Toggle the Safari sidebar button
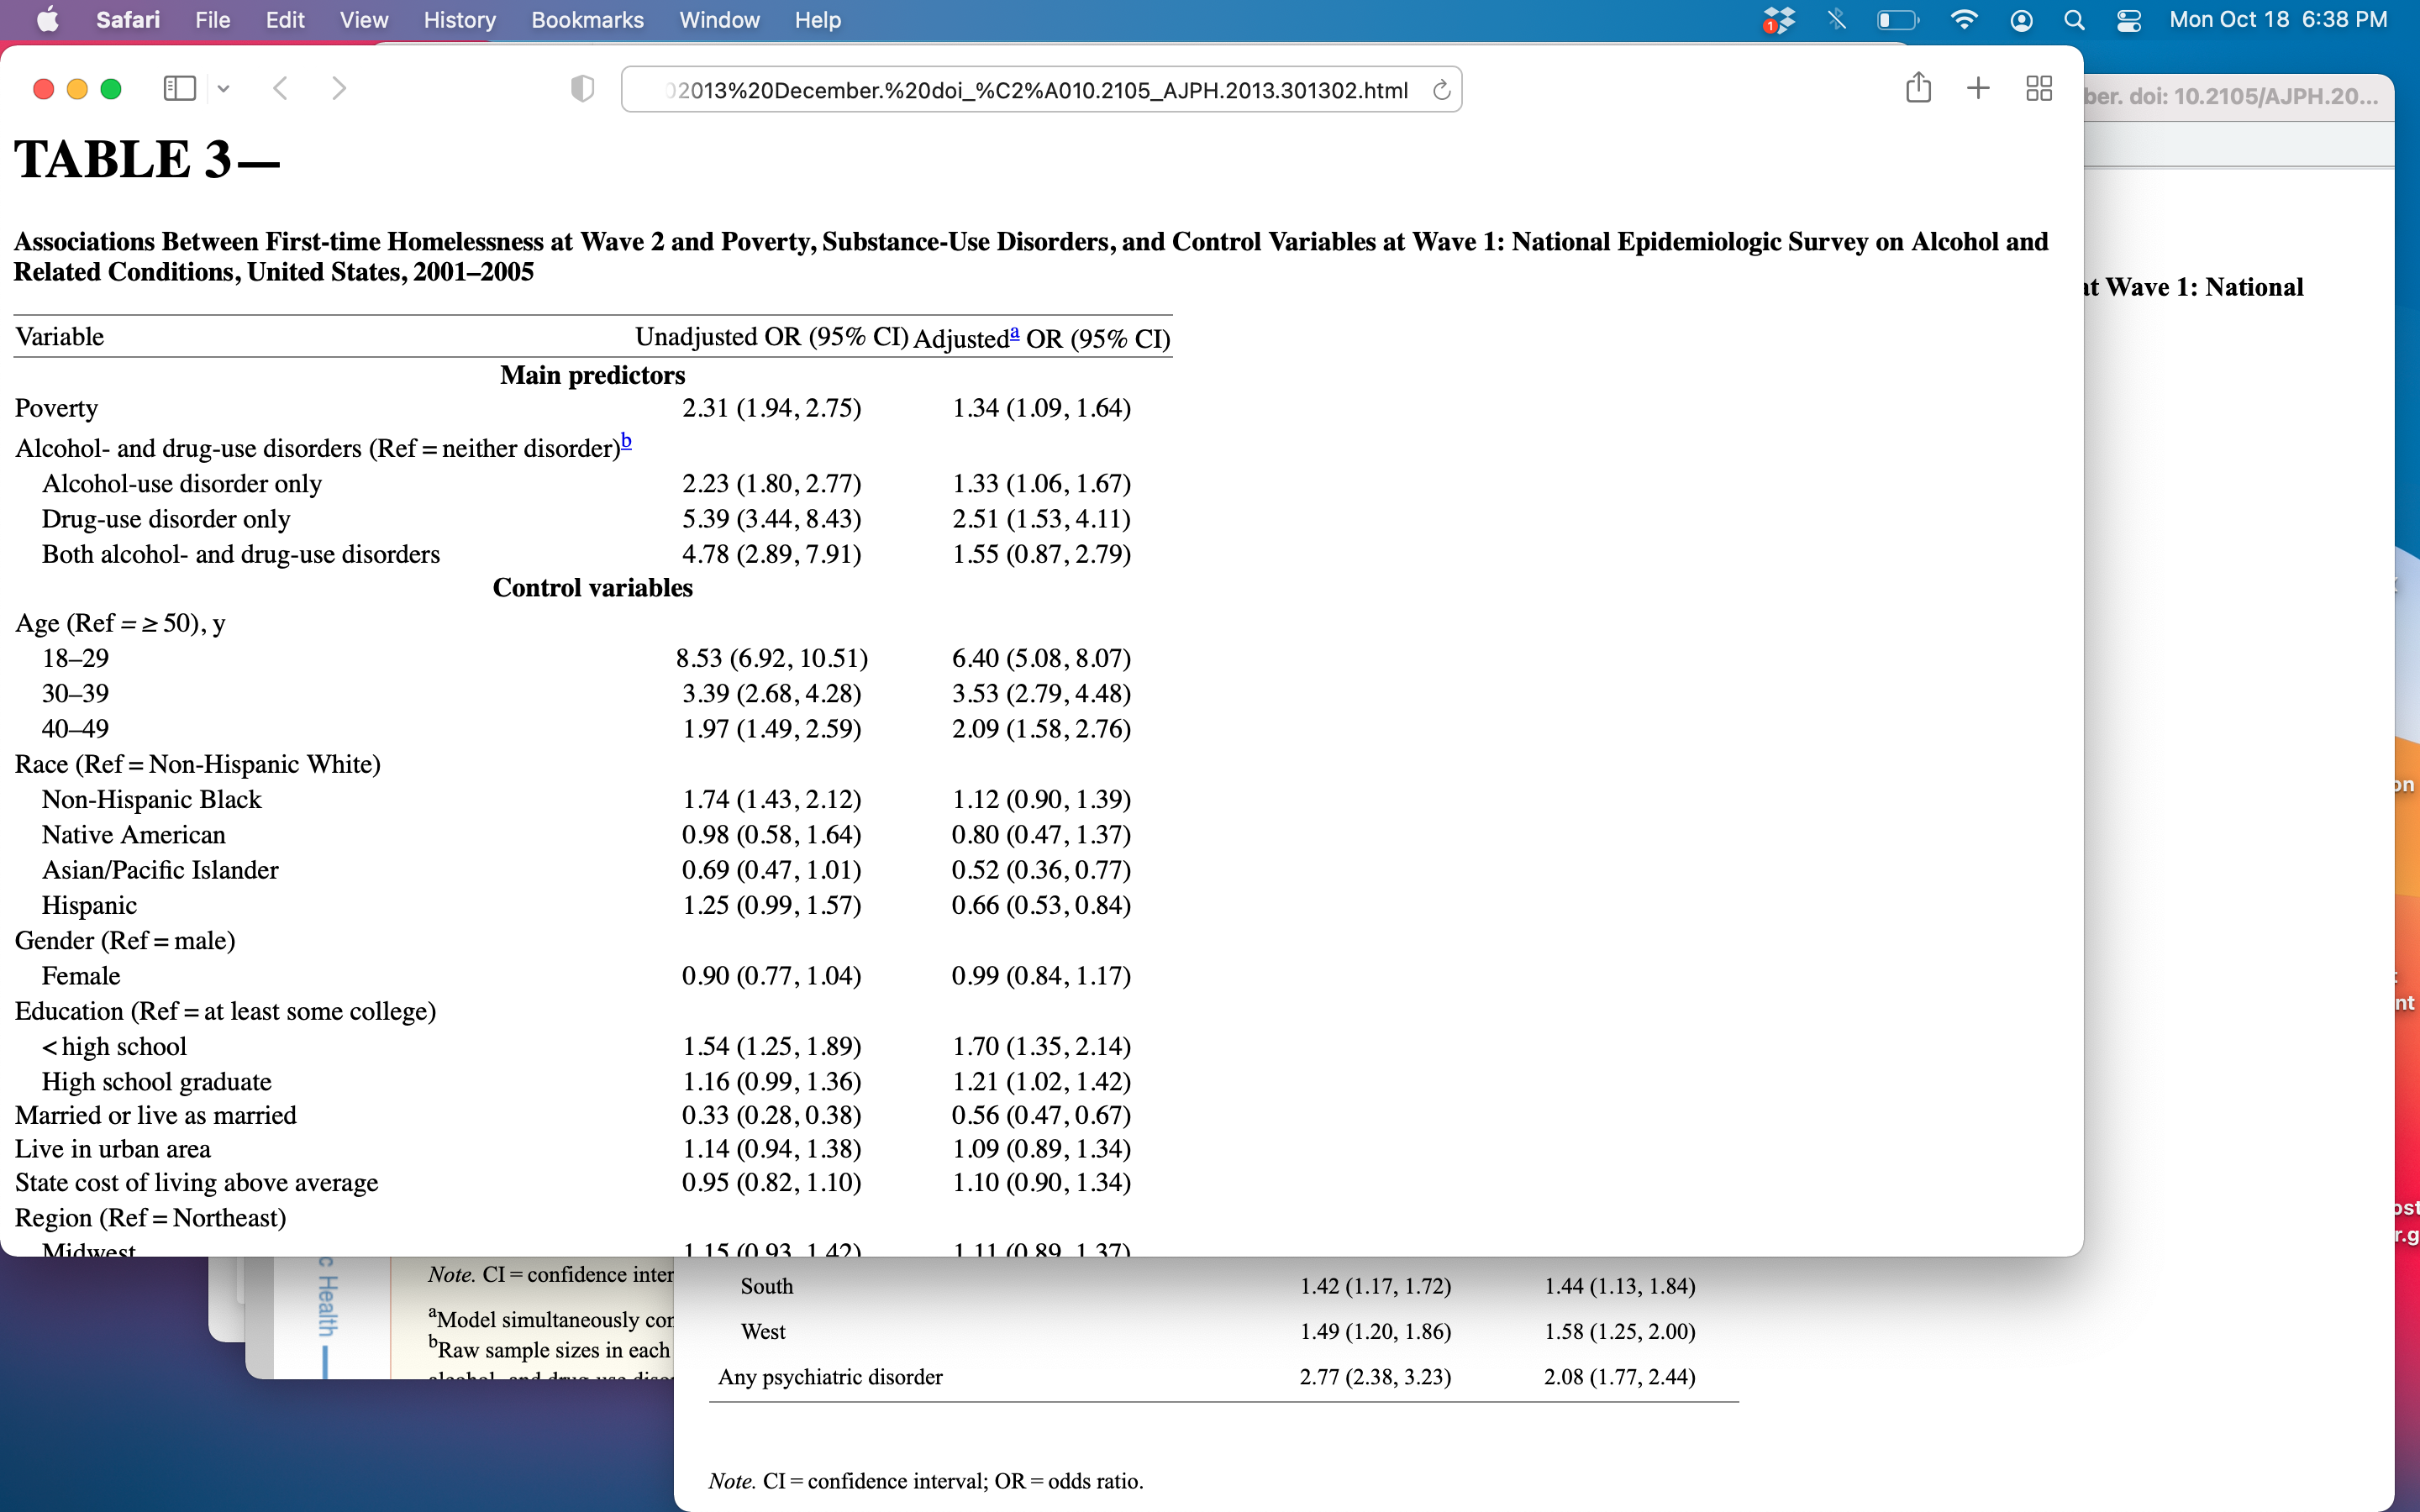Image resolution: width=2420 pixels, height=1512 pixels. point(179,89)
